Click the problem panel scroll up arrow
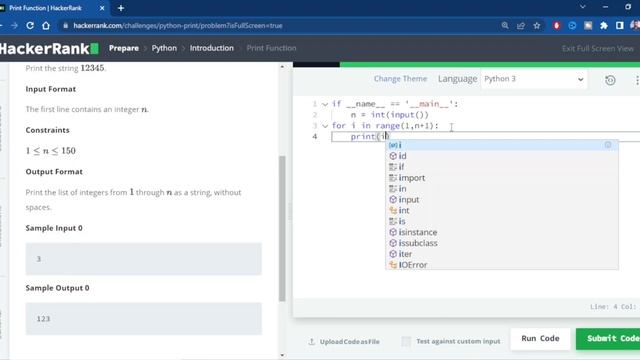Screen dimensions: 640x360 click(282, 67)
